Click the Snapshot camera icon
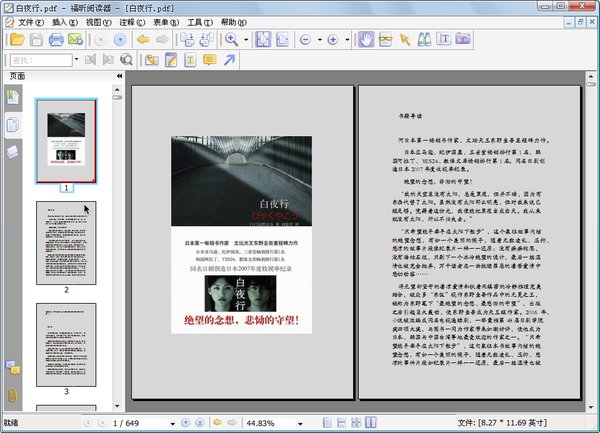Screen dimensions: 600x433 [x=463, y=40]
